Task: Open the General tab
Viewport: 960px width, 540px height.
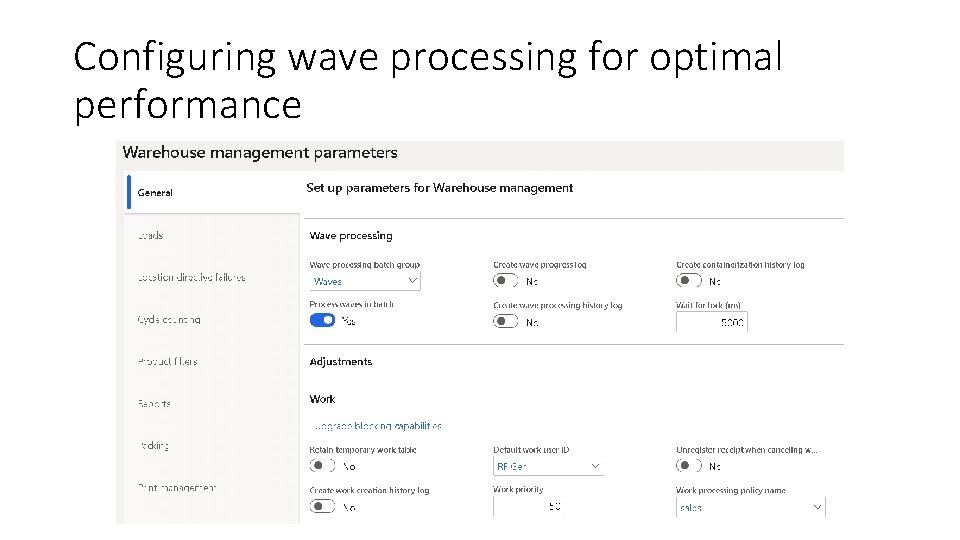Action: pyautogui.click(x=156, y=192)
